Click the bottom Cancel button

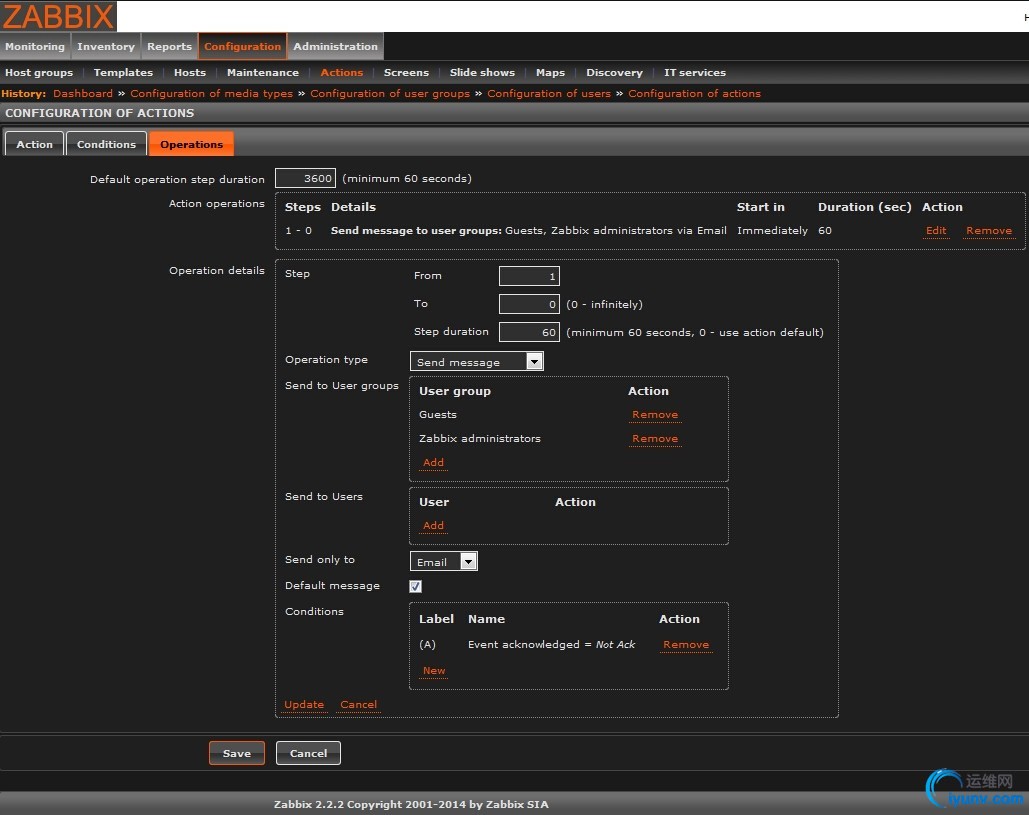point(308,753)
